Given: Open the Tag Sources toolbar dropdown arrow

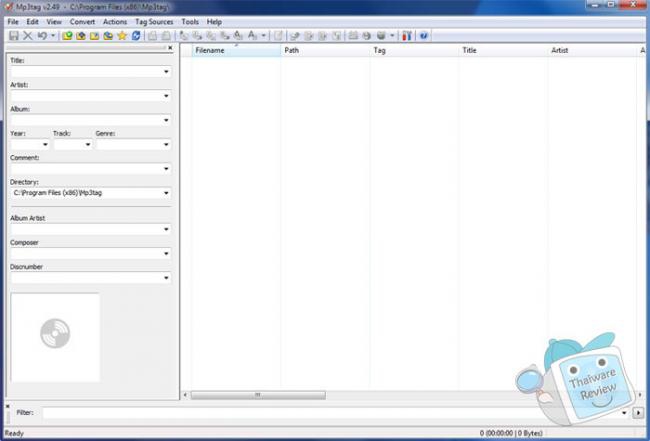Looking at the screenshot, I should [x=392, y=36].
